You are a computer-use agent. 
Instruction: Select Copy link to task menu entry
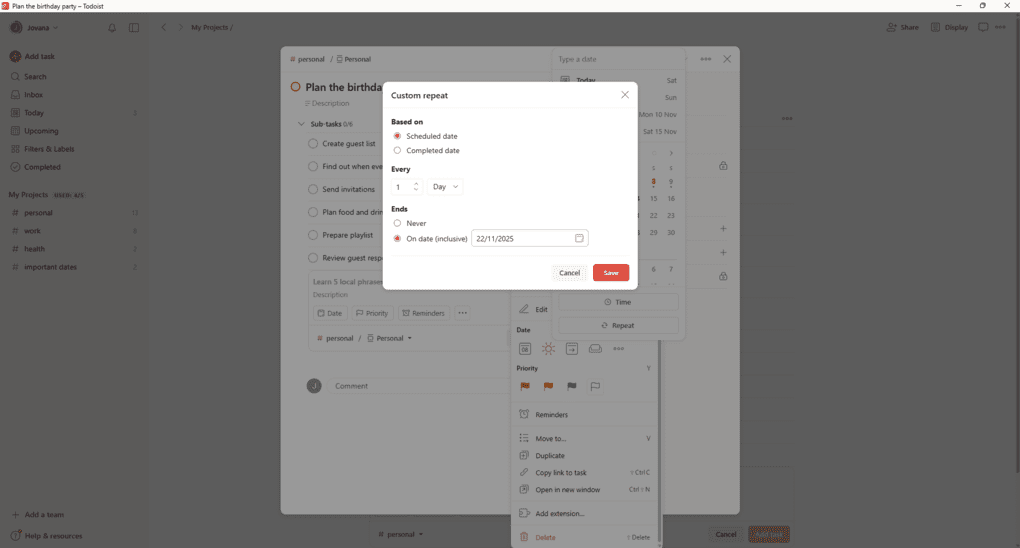pos(585,473)
